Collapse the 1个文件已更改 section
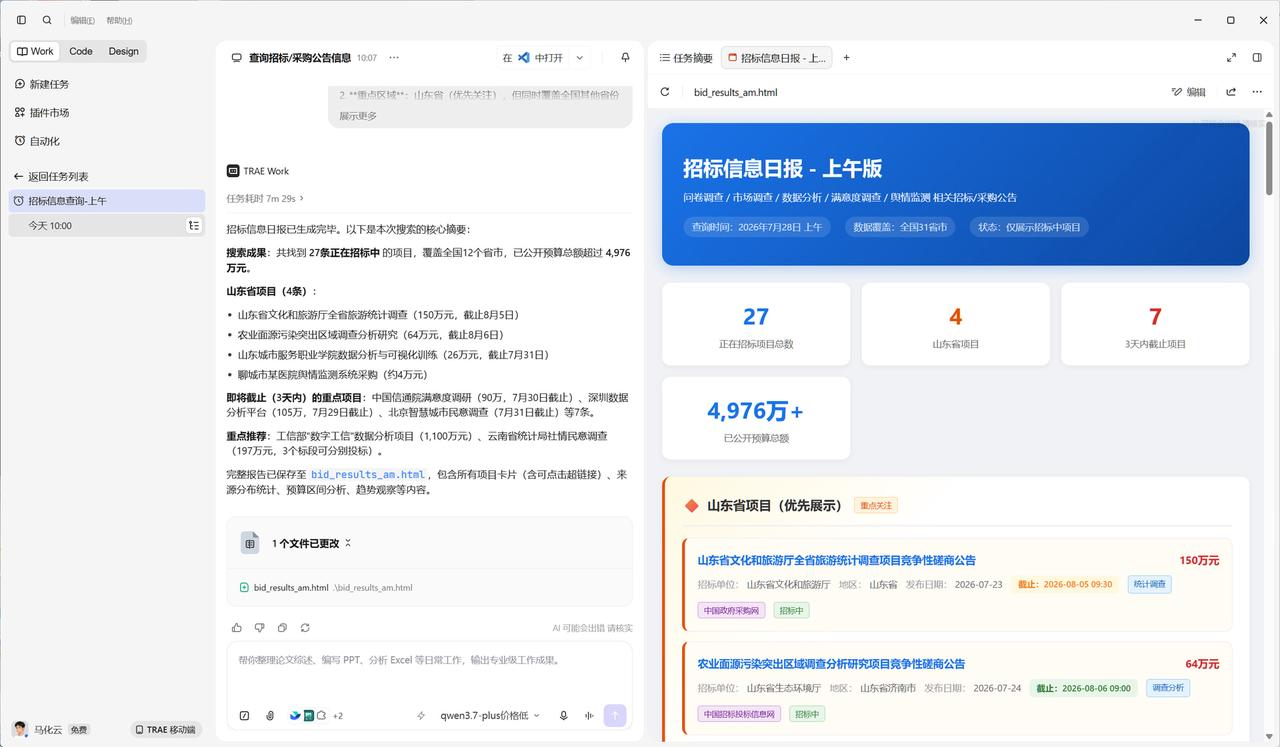 click(x=348, y=543)
